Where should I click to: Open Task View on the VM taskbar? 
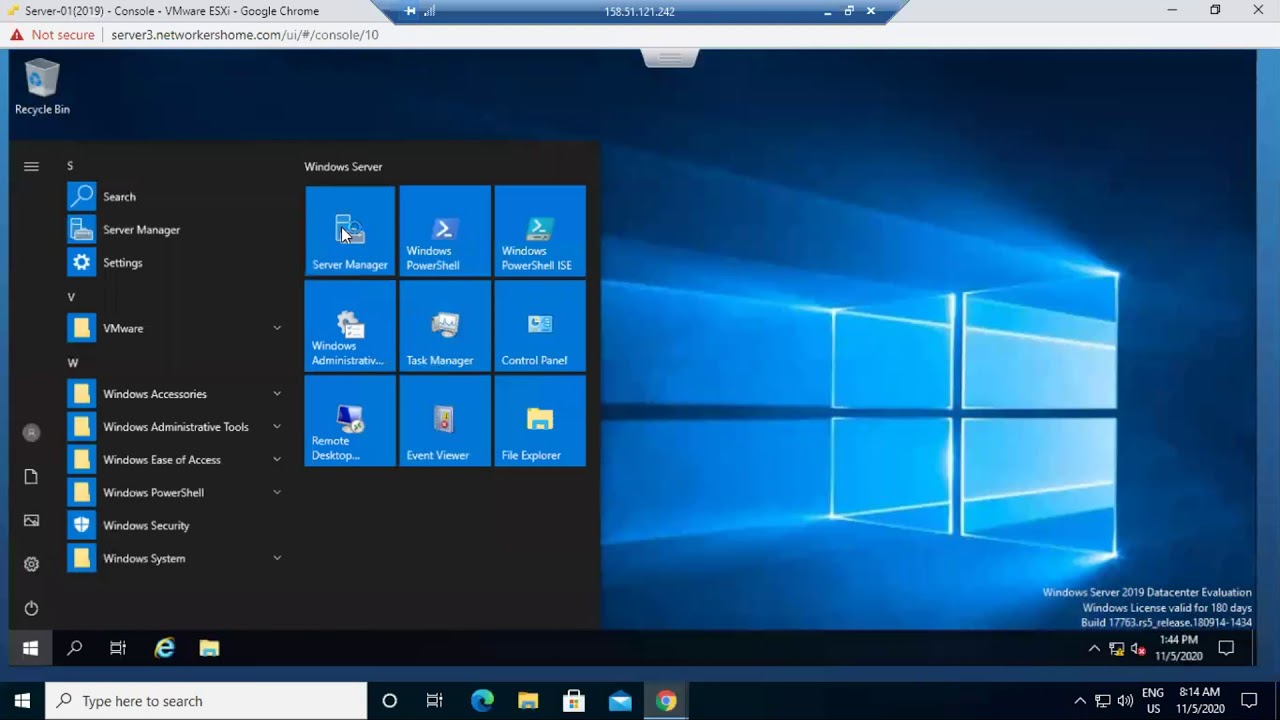[118, 649]
